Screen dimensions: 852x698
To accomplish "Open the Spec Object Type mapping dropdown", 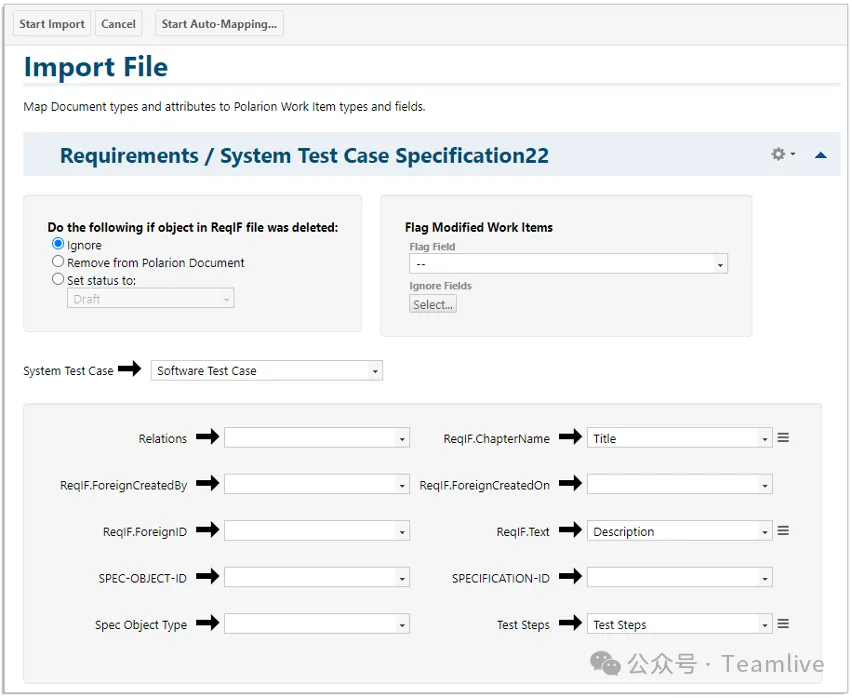I will [x=317, y=624].
